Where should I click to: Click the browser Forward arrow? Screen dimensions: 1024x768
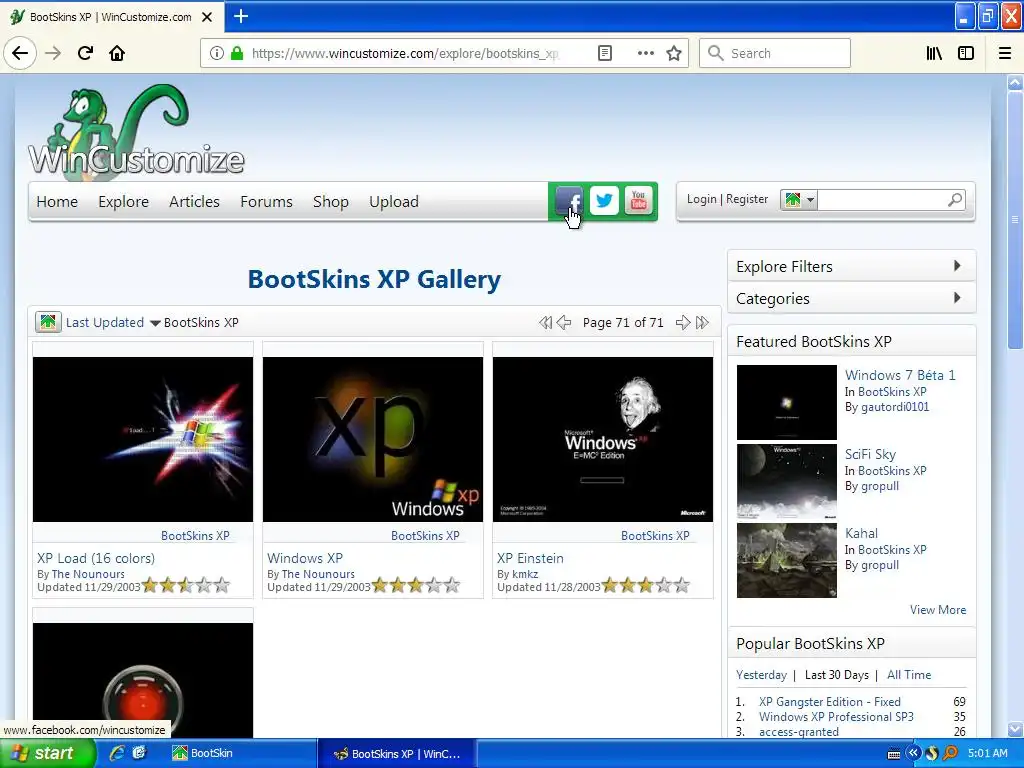54,53
